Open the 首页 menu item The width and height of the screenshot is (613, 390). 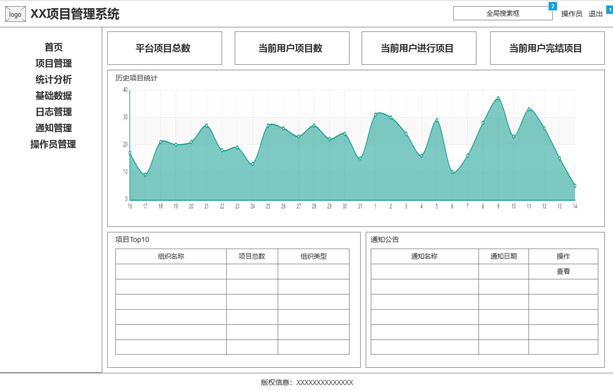[x=54, y=47]
